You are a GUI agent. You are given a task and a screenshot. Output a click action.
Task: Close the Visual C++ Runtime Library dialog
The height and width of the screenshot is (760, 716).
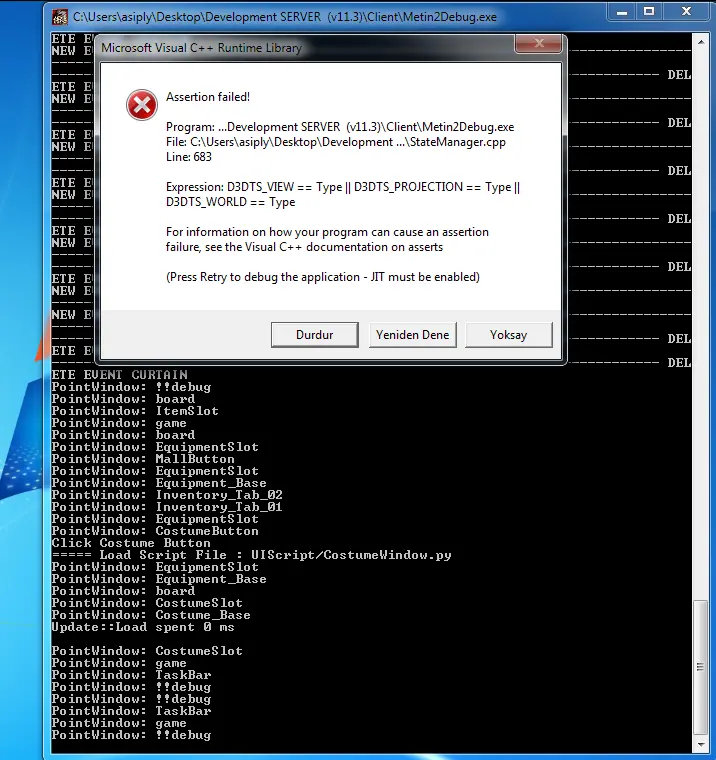pyautogui.click(x=538, y=44)
